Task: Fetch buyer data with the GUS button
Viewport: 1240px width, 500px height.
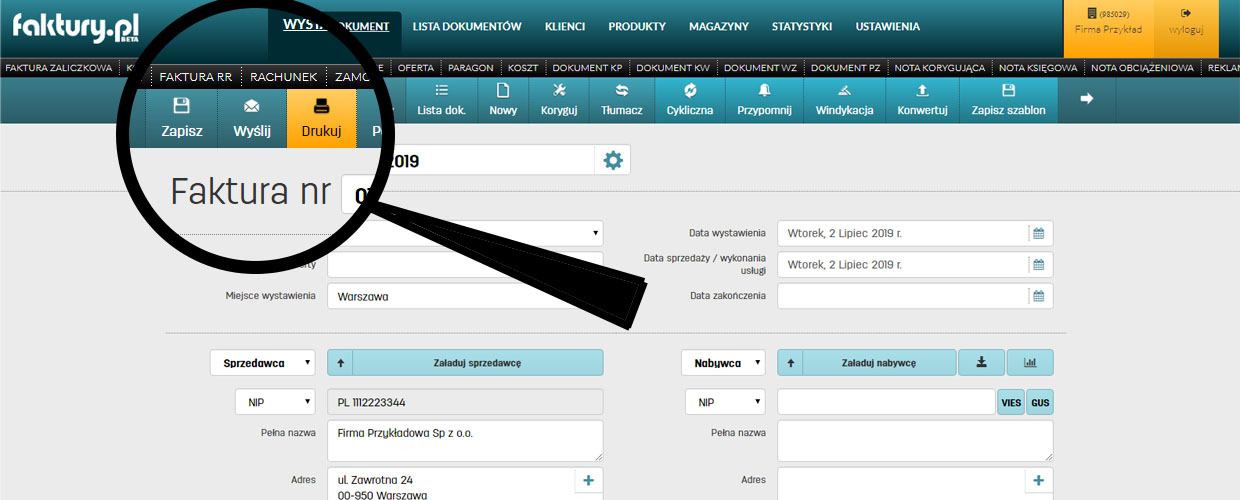Action: tap(1040, 402)
